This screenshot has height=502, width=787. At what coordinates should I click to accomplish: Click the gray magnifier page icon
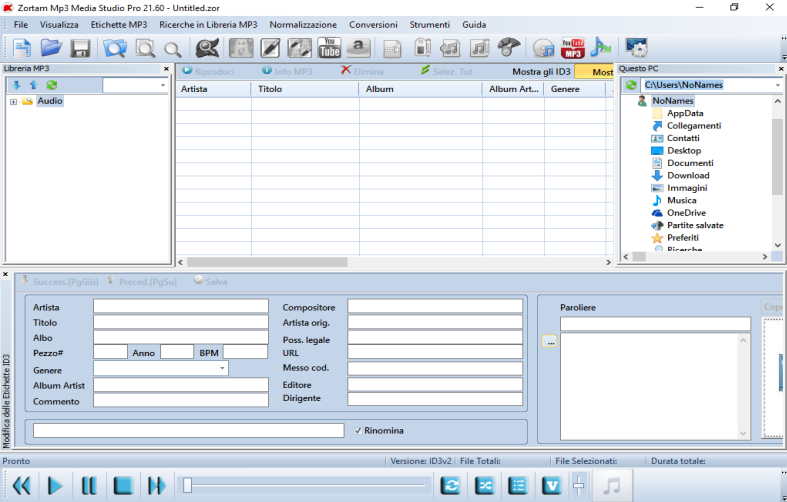tap(145, 48)
